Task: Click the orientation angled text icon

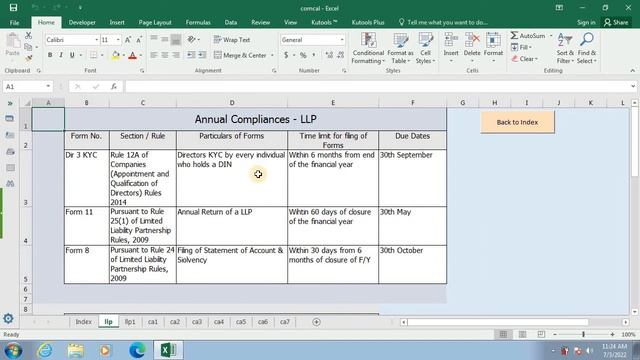Action: [191, 40]
